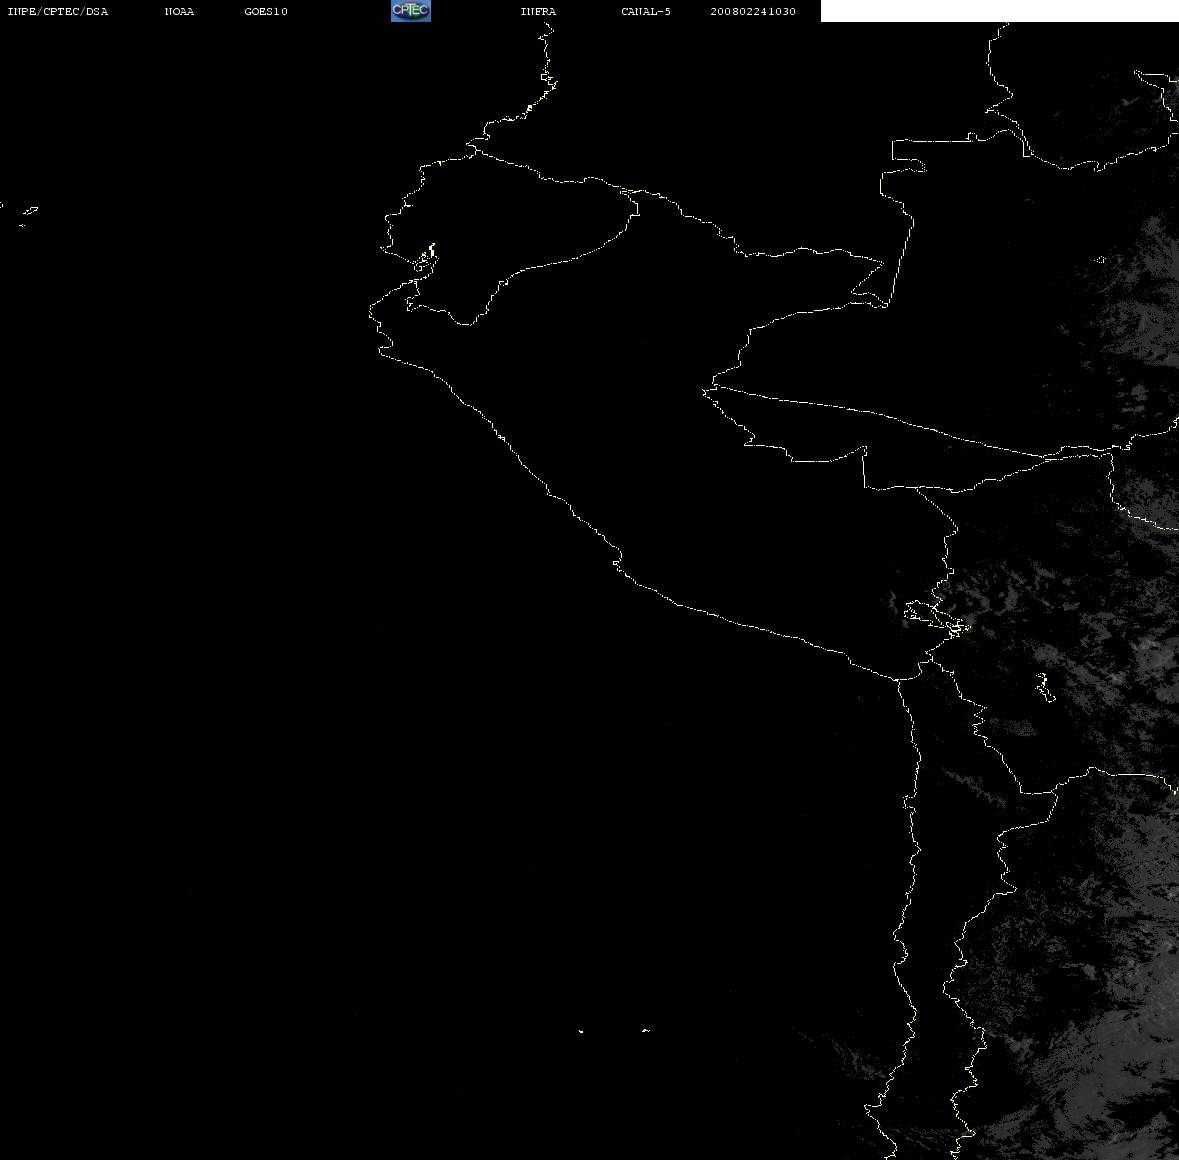Click the INPE/CPTEC/DSA header label
The height and width of the screenshot is (1160, 1179).
click(x=58, y=11)
